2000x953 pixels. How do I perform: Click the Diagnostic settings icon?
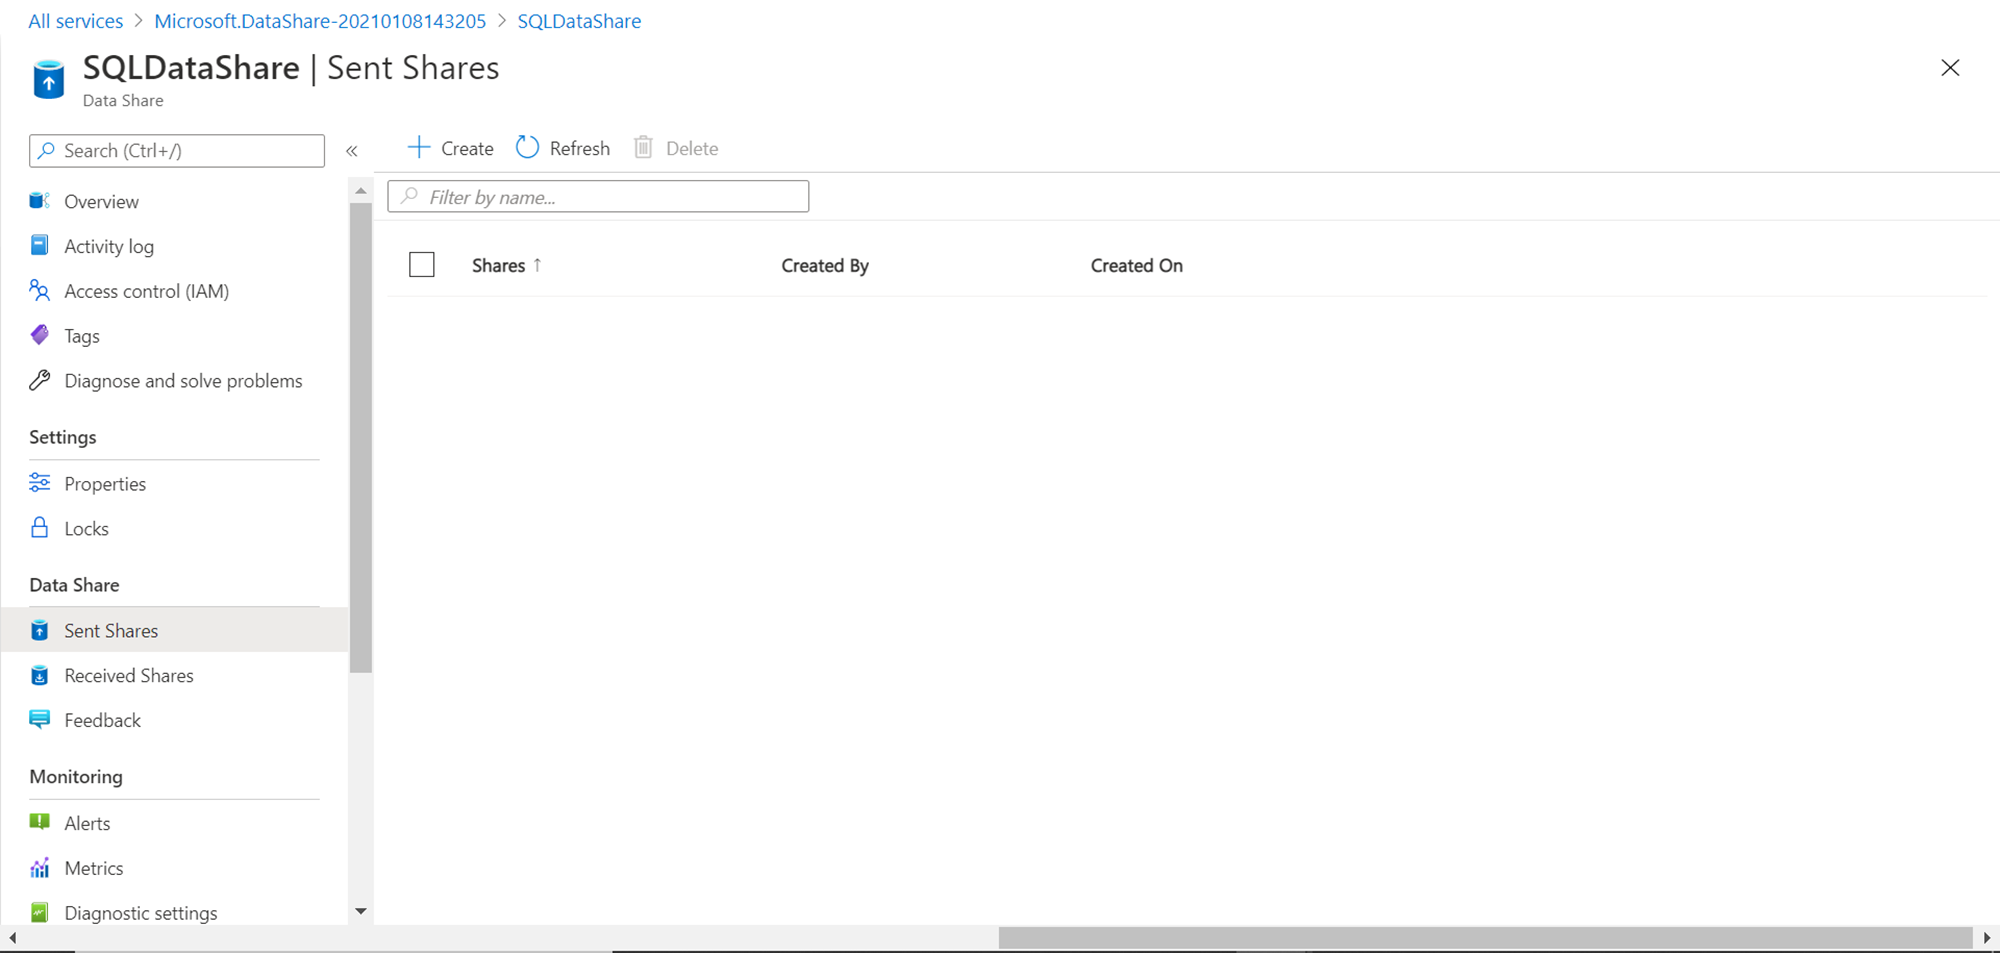coord(40,912)
